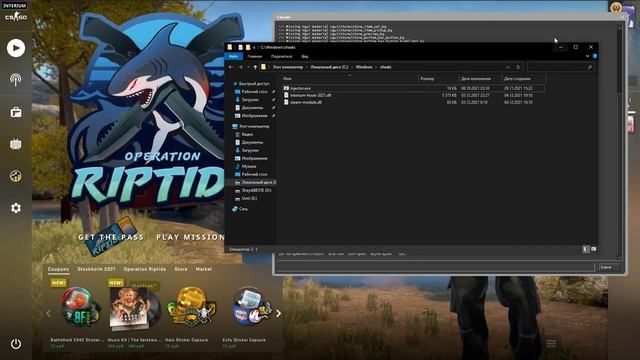Switch to the Operation Riptide store tab
This screenshot has height=360, width=640.
(145, 269)
